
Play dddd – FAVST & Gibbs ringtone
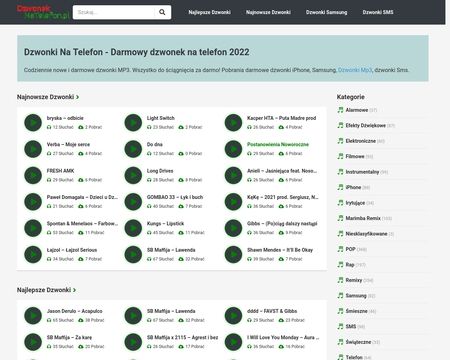click(x=233, y=316)
